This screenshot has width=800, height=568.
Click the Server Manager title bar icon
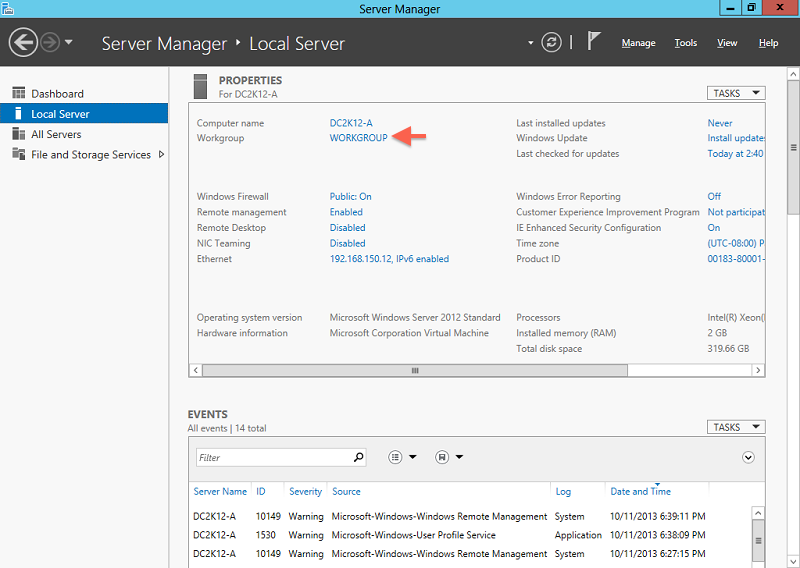8,9
